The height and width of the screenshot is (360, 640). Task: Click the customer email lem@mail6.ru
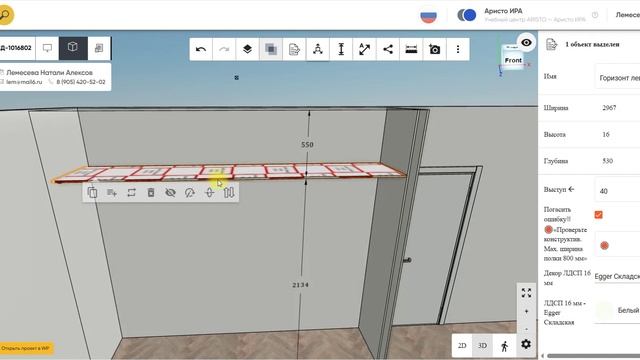(24, 82)
